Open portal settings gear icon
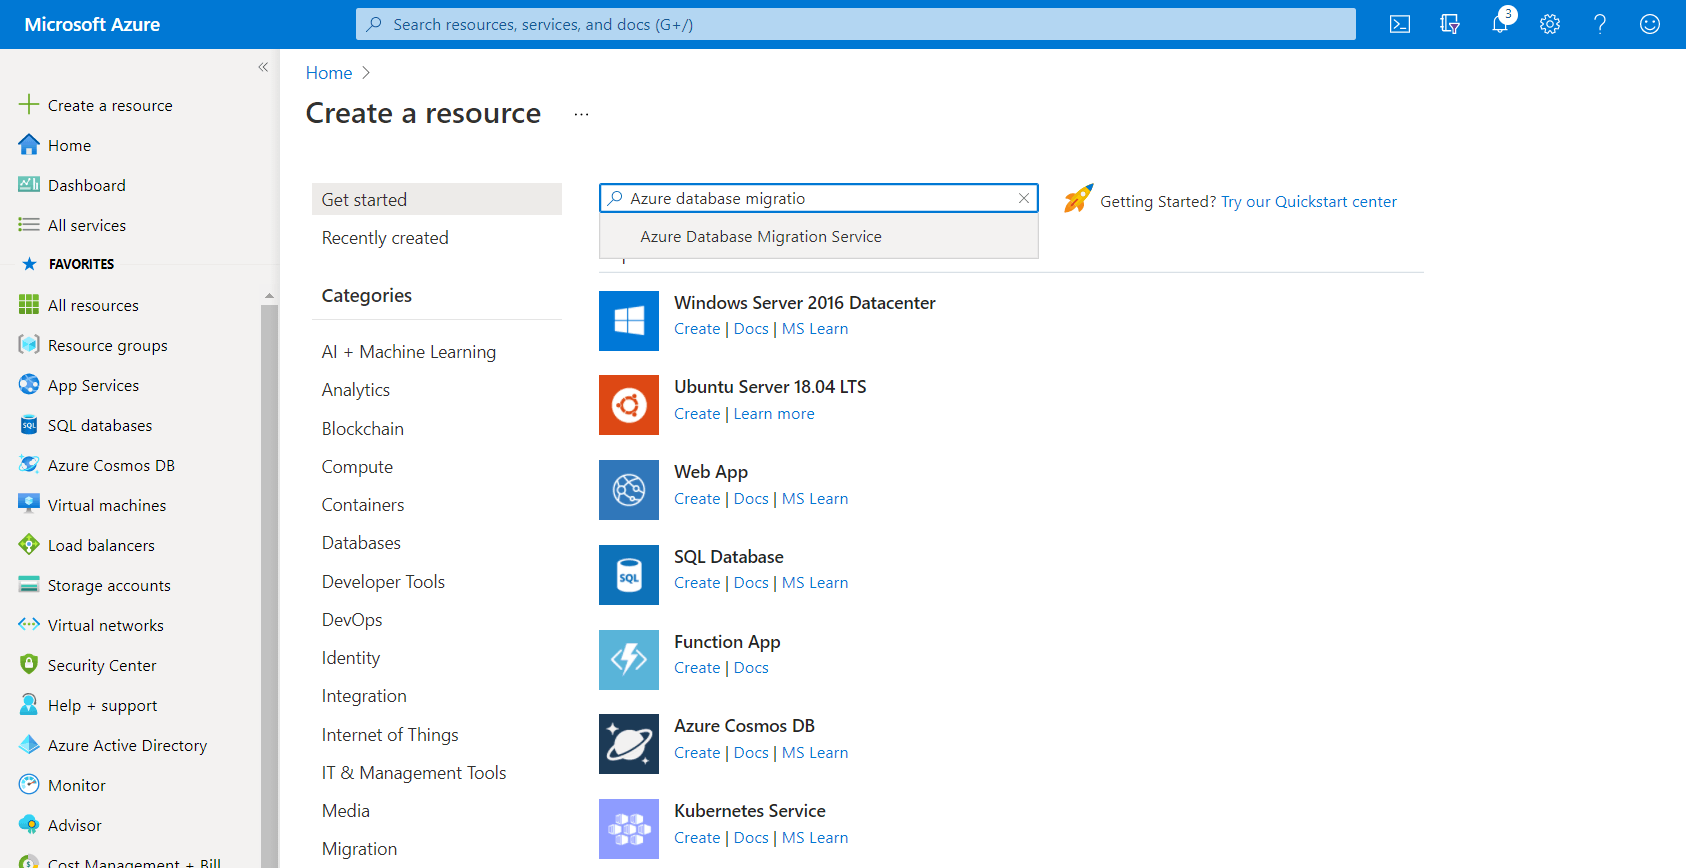1686x868 pixels. pyautogui.click(x=1550, y=24)
